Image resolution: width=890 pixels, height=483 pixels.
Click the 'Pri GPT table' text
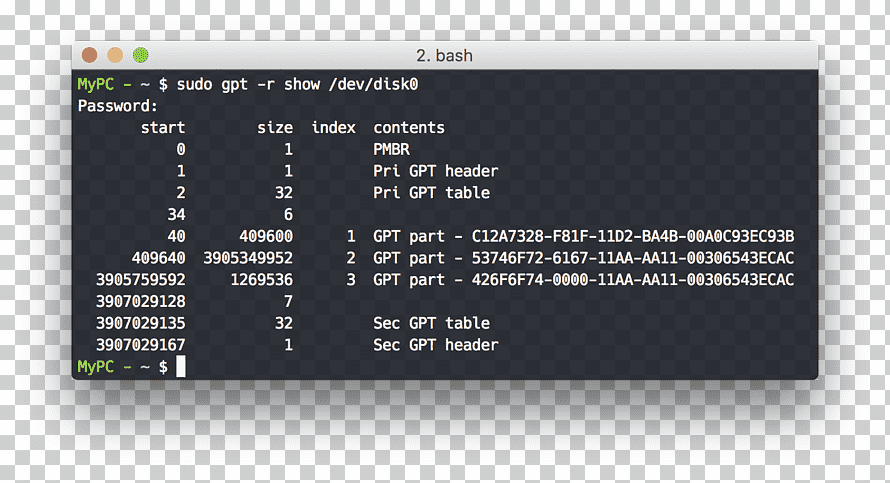click(x=431, y=192)
